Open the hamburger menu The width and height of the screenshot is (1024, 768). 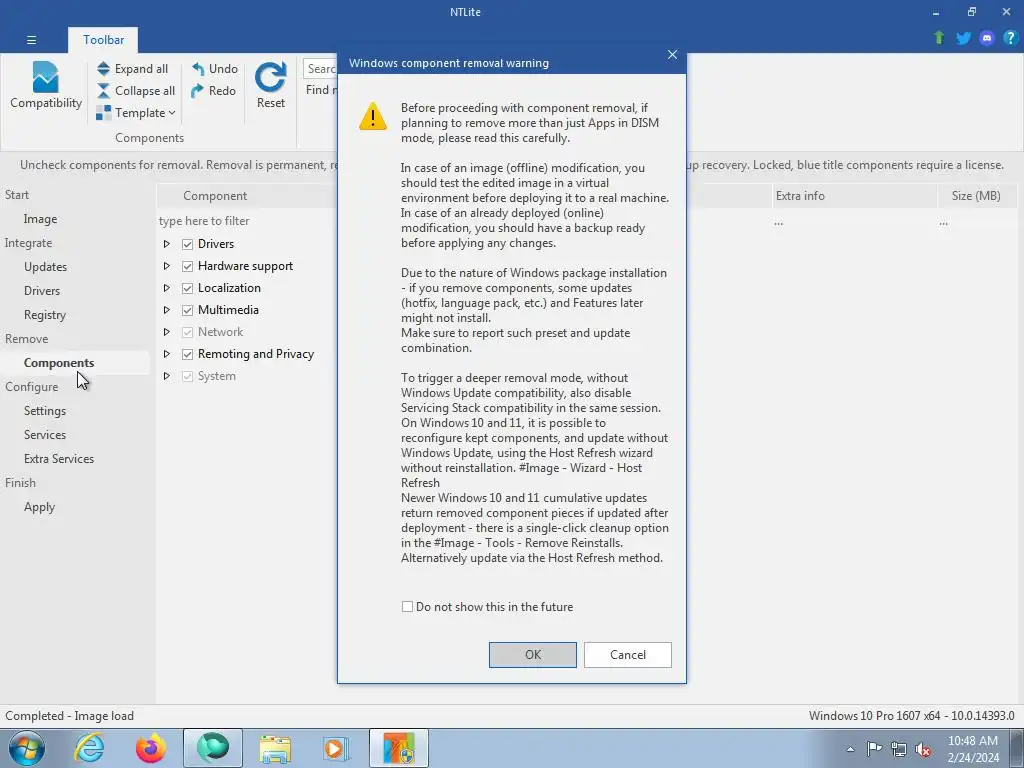(31, 40)
